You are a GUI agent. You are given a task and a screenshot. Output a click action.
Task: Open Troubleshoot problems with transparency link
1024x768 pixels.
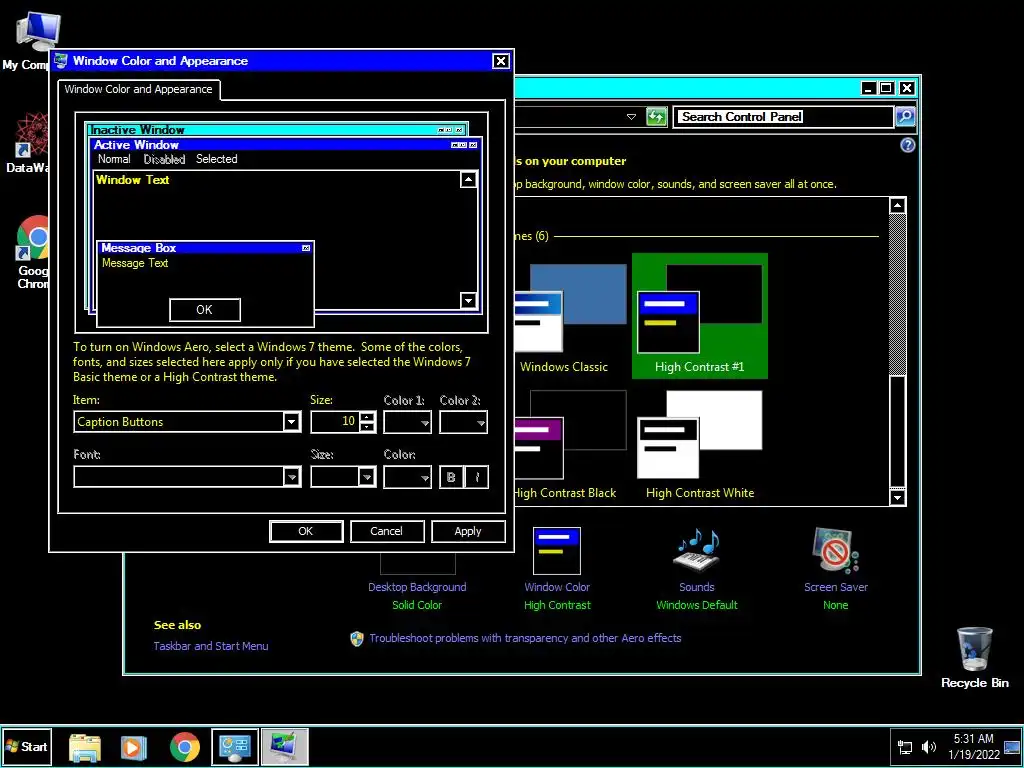point(525,638)
